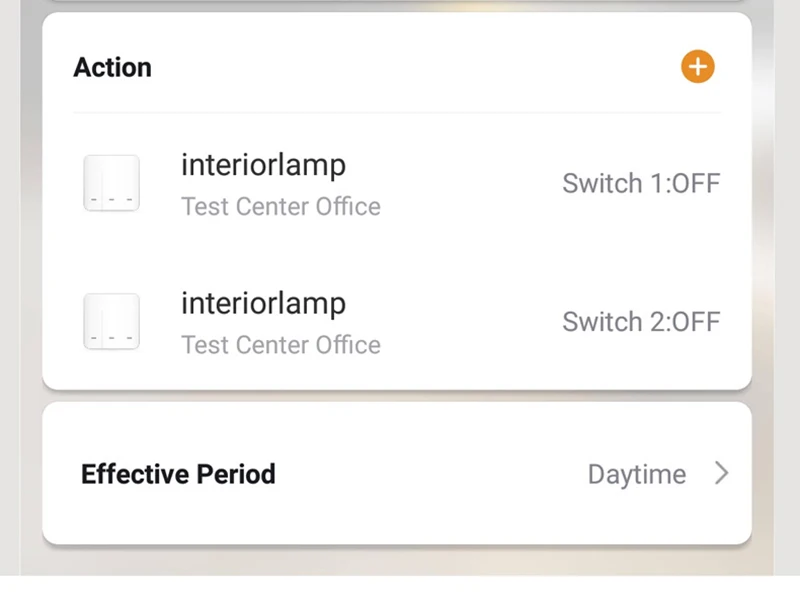Toggle the Switch 1:OFF status
The image size is (800, 596).
click(640, 184)
